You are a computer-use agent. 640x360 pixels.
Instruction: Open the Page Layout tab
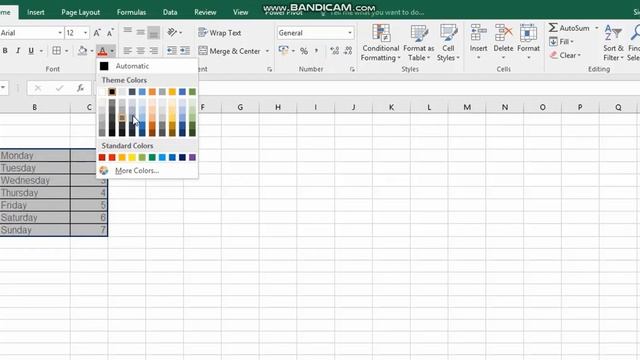pos(80,12)
